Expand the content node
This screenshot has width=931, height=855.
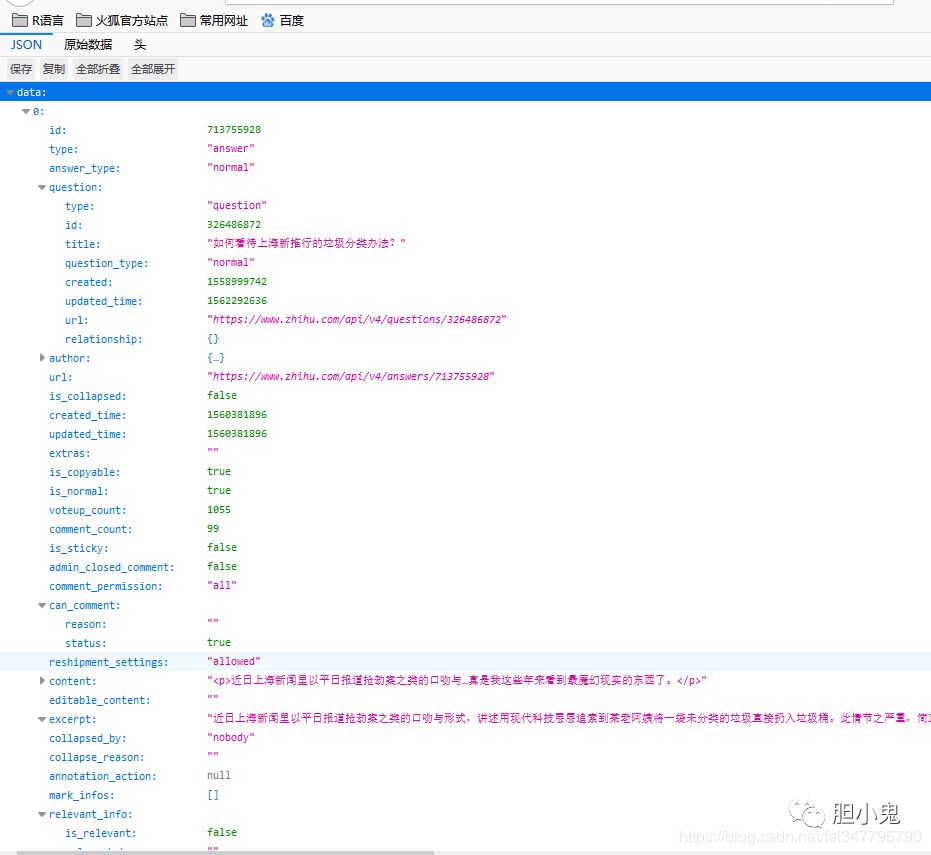(x=42, y=681)
